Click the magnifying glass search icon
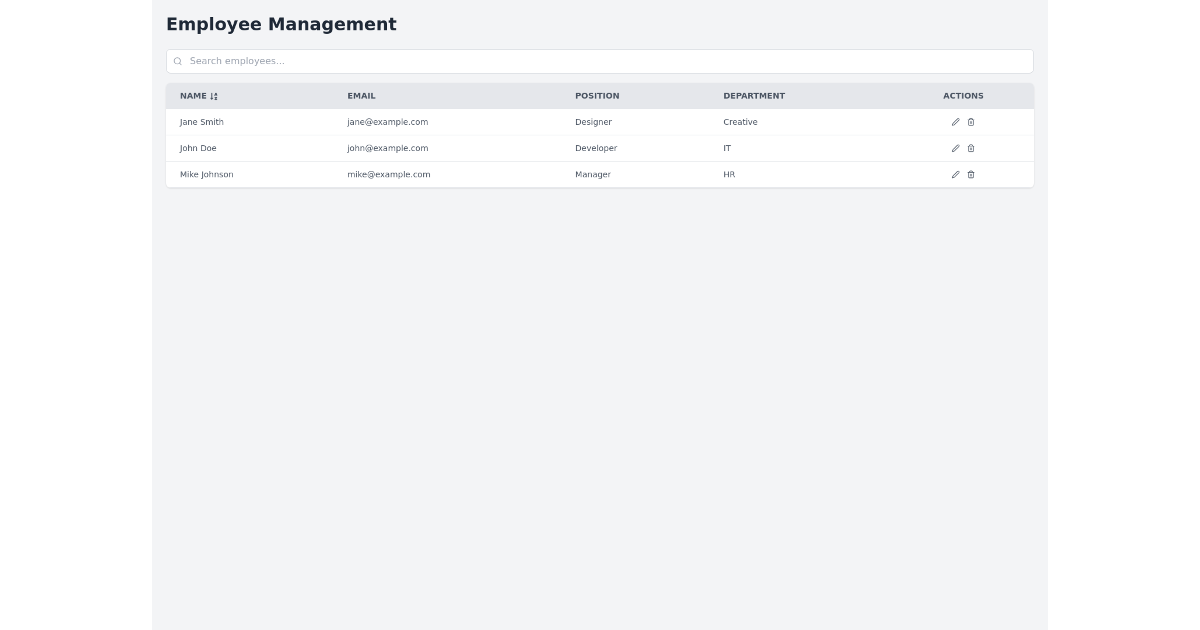This screenshot has width=1200, height=630. click(178, 61)
